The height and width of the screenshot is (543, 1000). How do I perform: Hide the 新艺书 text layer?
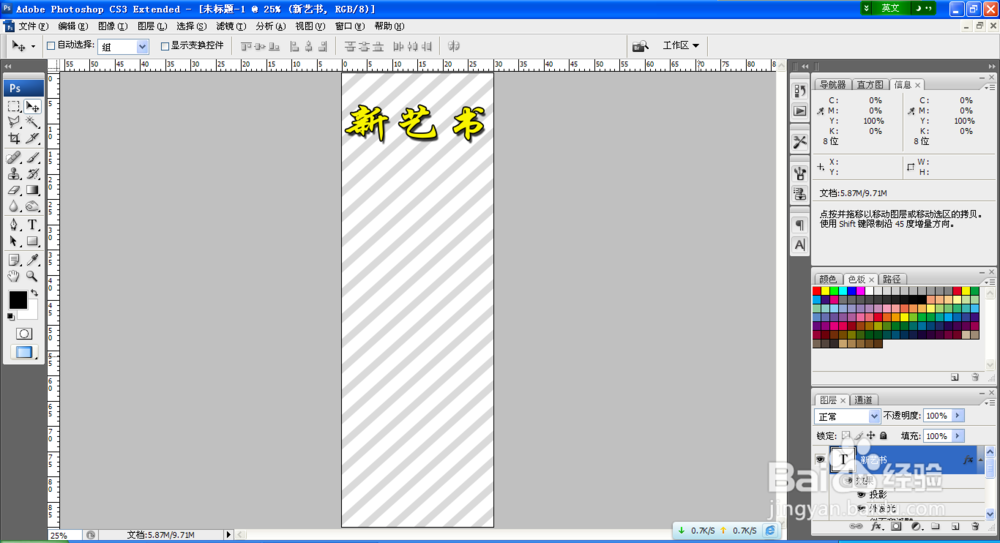pyautogui.click(x=820, y=459)
